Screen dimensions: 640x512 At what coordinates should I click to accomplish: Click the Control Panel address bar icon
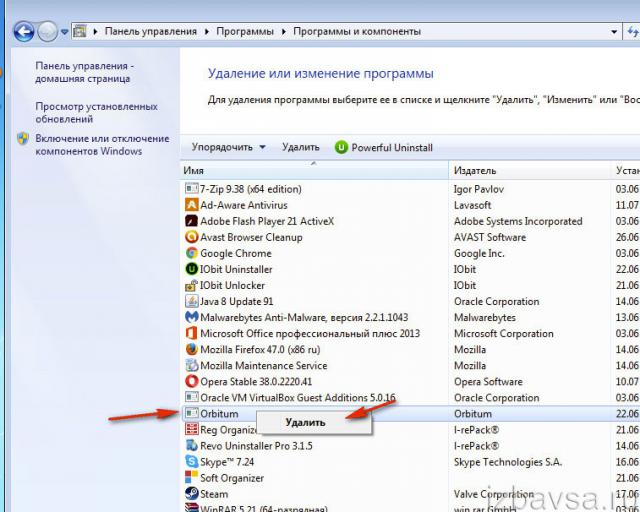80,31
